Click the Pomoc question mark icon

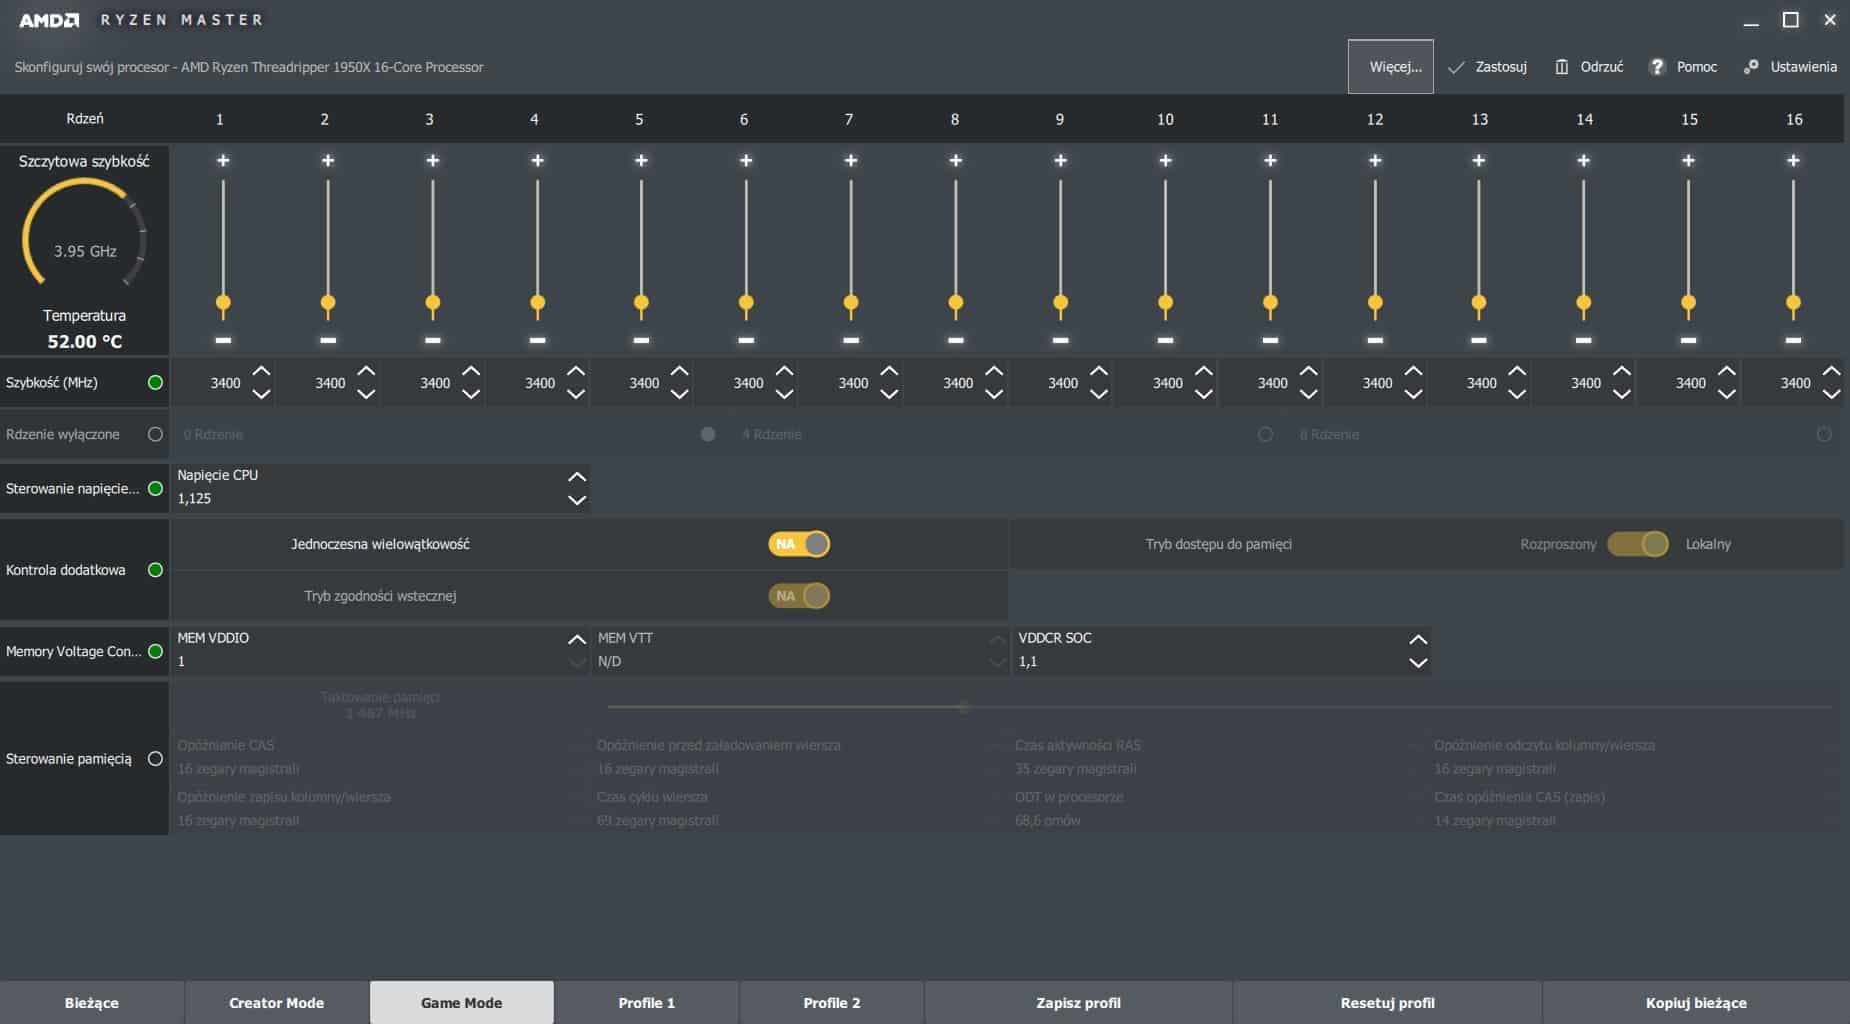(x=1657, y=67)
